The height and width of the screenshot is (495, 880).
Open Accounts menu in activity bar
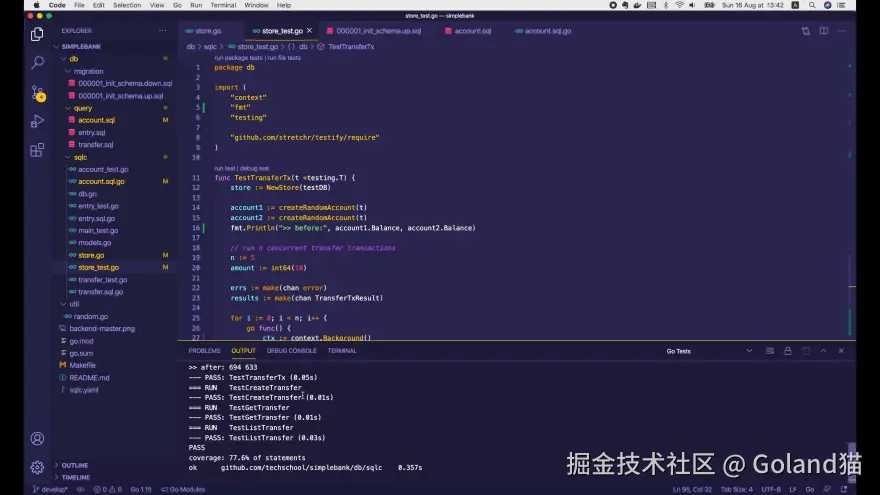[37, 438]
